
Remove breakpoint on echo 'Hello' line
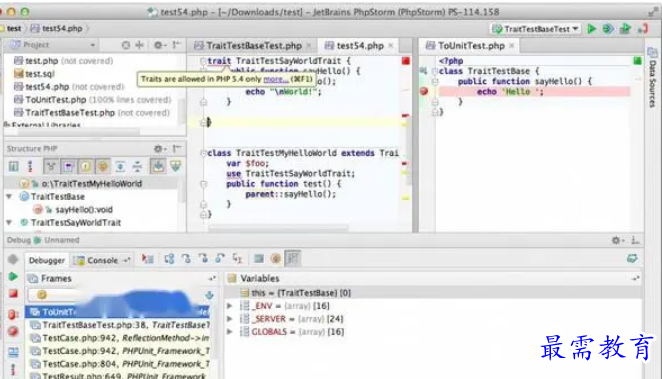pyautogui.click(x=424, y=91)
